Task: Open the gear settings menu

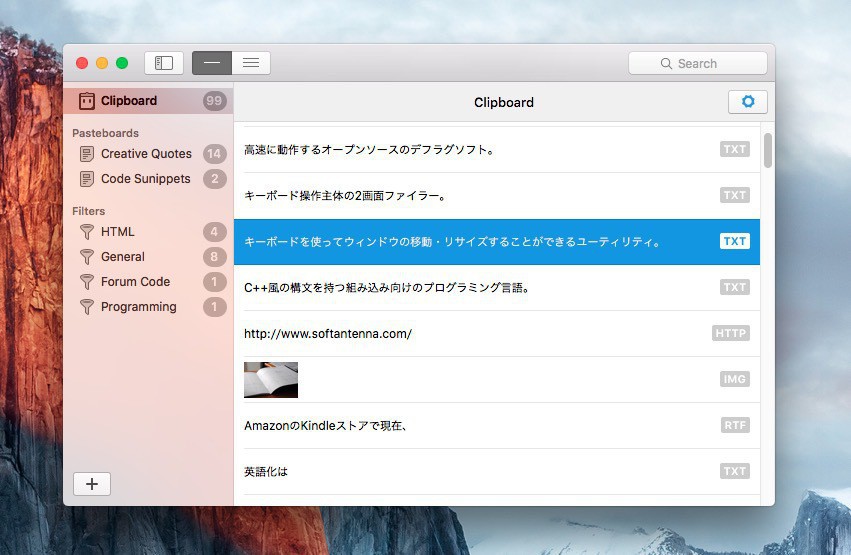Action: coord(747,102)
